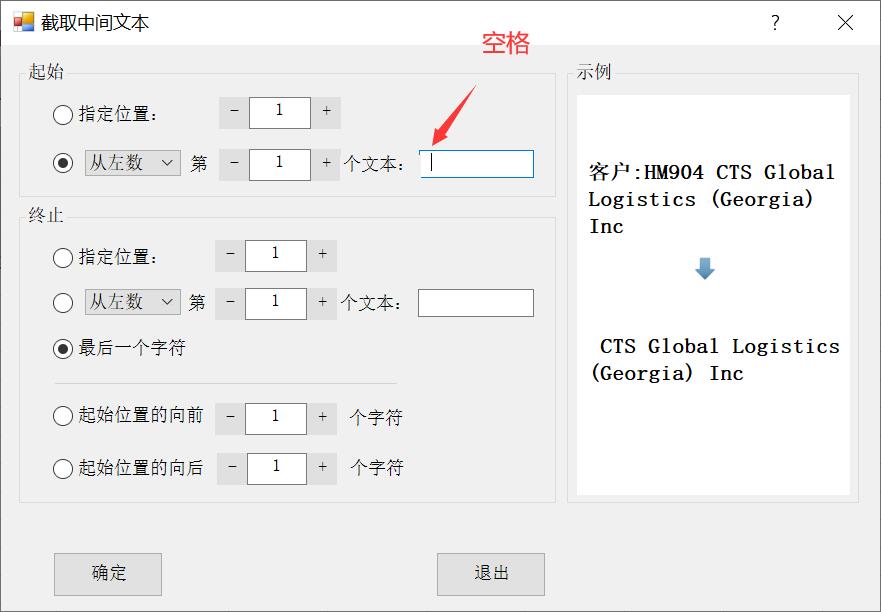The height and width of the screenshot is (612, 881).
Task: Select the 起始位置的向前 radio option
Action: click(63, 416)
